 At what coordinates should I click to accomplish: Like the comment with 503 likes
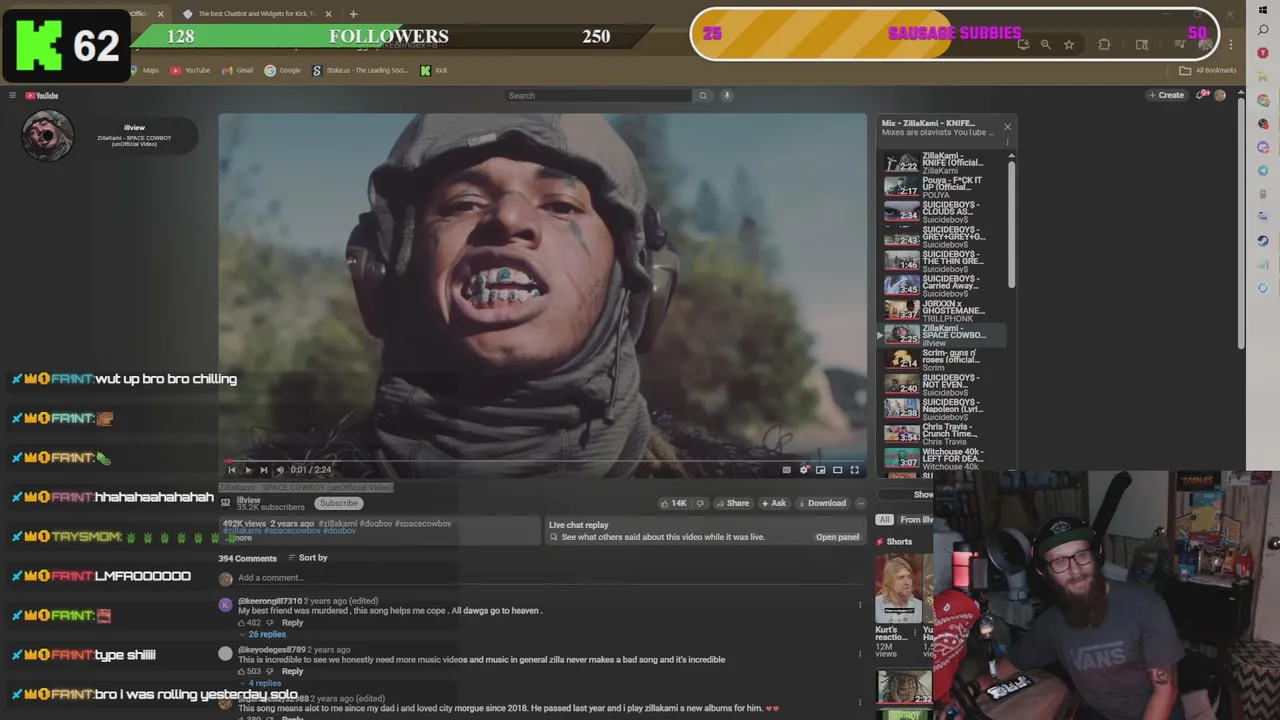pos(241,672)
